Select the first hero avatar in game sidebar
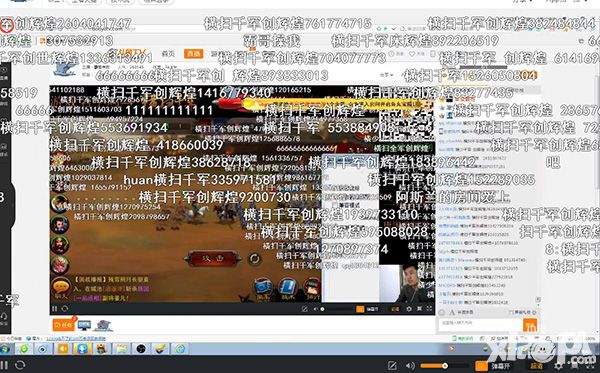 pos(59,203)
